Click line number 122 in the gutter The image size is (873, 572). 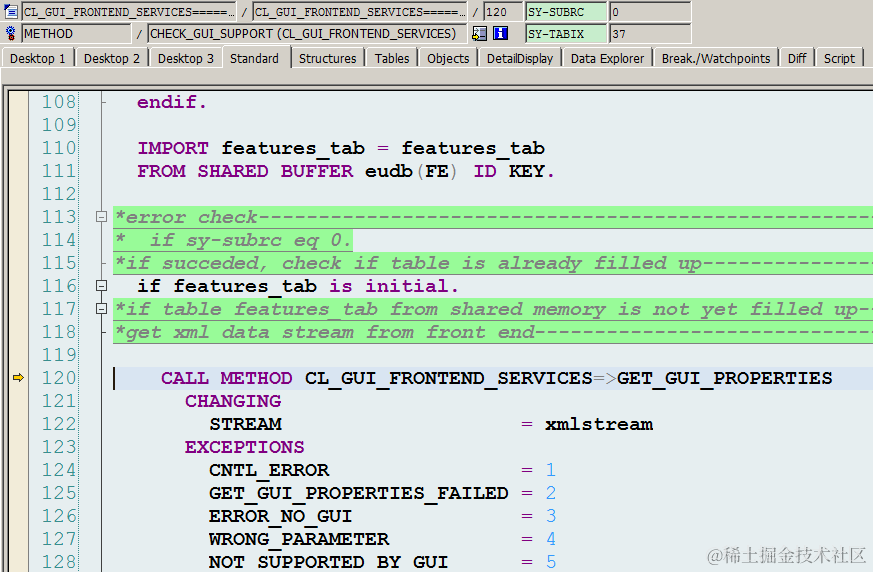pyautogui.click(x=58, y=424)
